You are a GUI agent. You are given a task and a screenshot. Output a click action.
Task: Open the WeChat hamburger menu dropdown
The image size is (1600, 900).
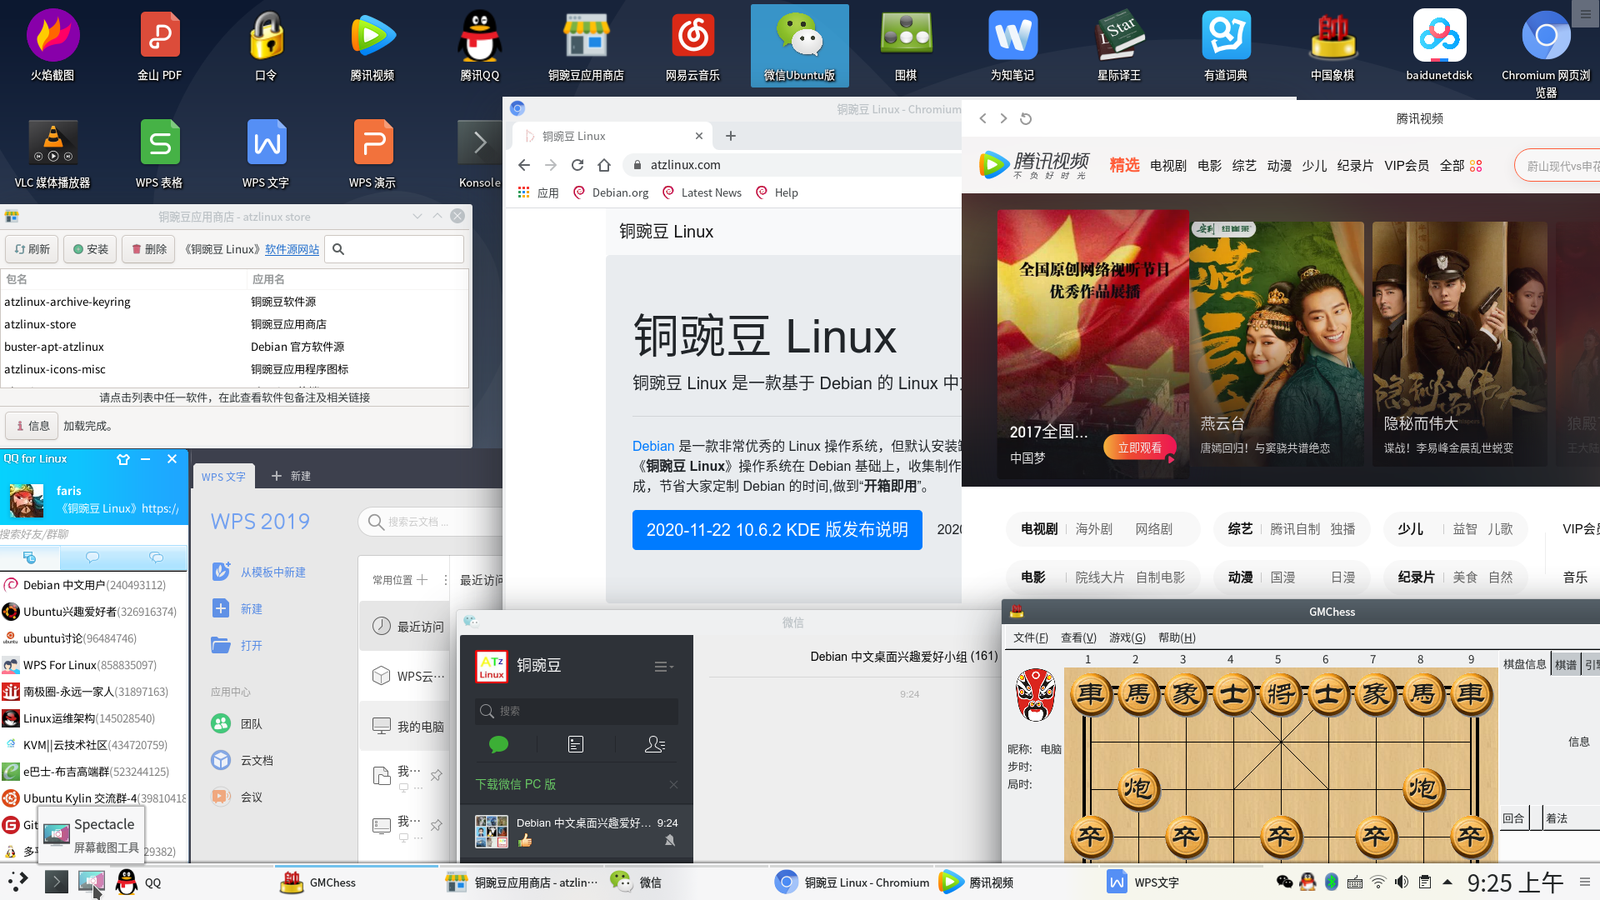pos(664,666)
